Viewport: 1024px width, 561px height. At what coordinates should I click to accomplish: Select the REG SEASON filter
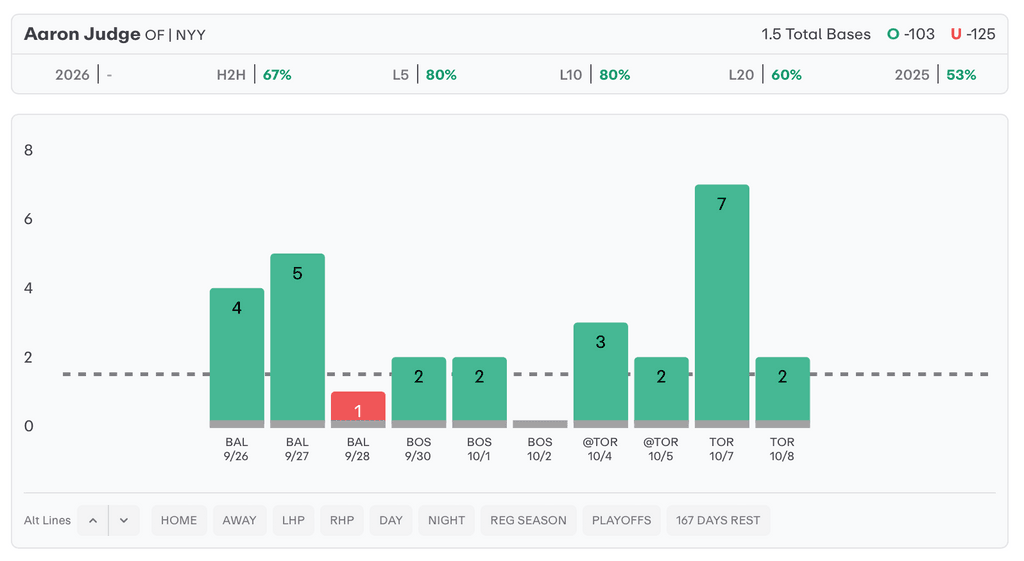(x=528, y=520)
